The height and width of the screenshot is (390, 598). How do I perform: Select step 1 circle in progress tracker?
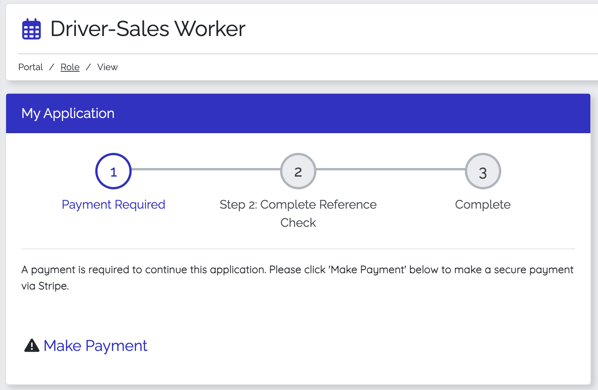pos(113,171)
